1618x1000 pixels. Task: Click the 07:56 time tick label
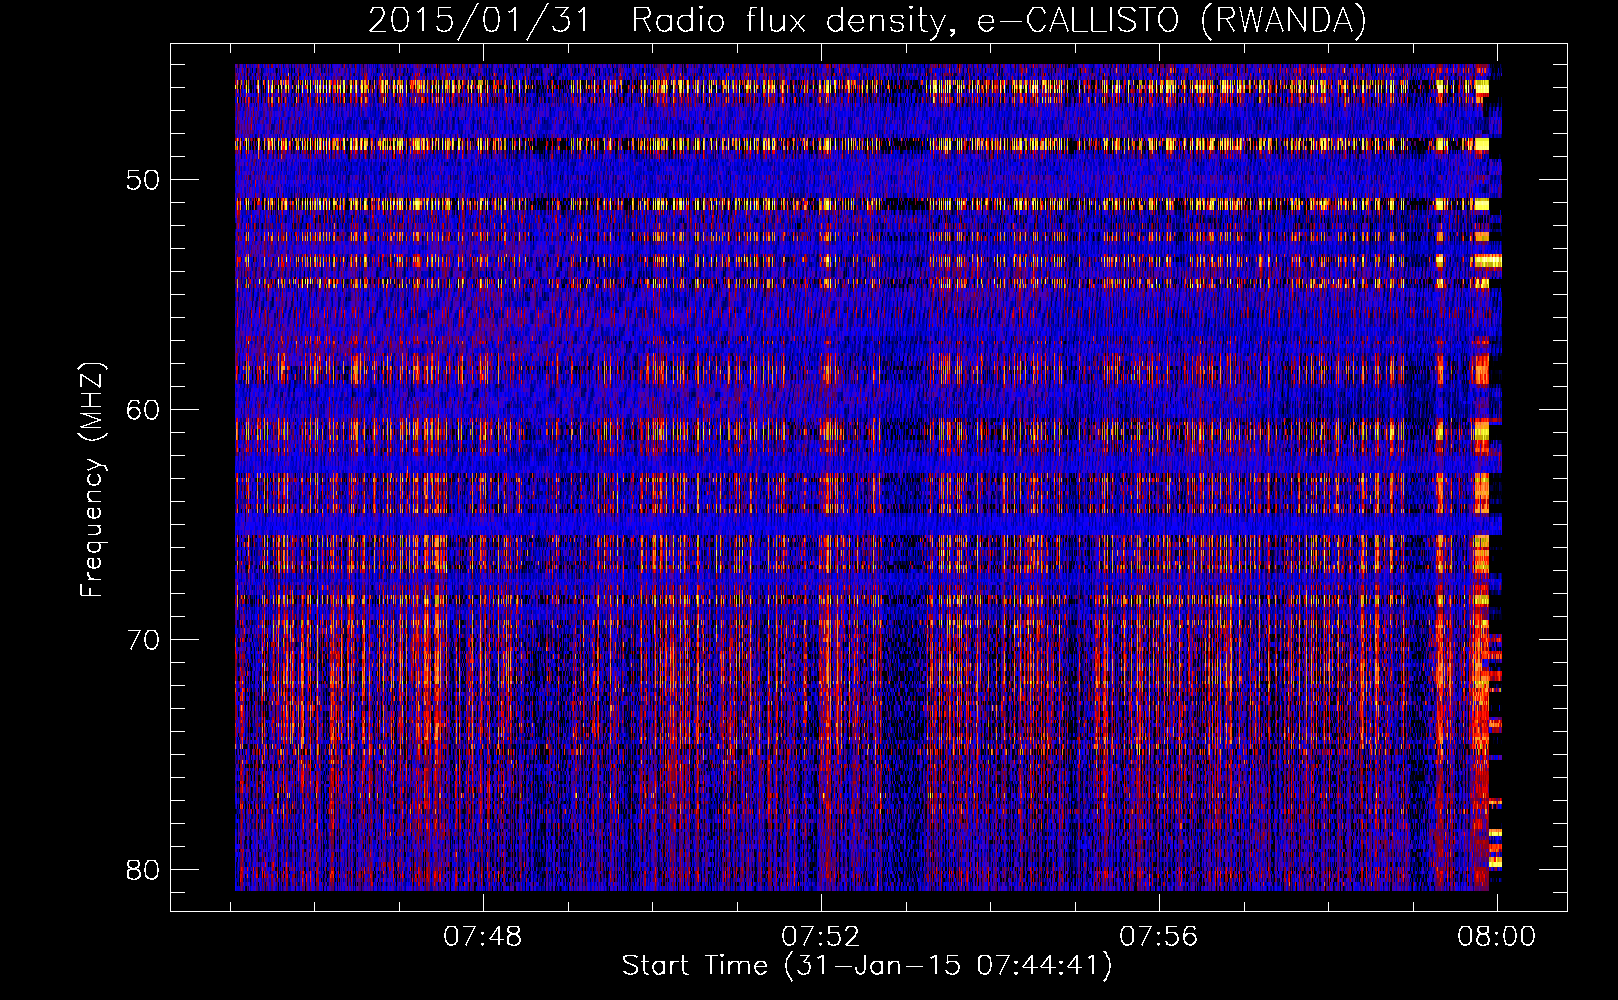(1158, 937)
